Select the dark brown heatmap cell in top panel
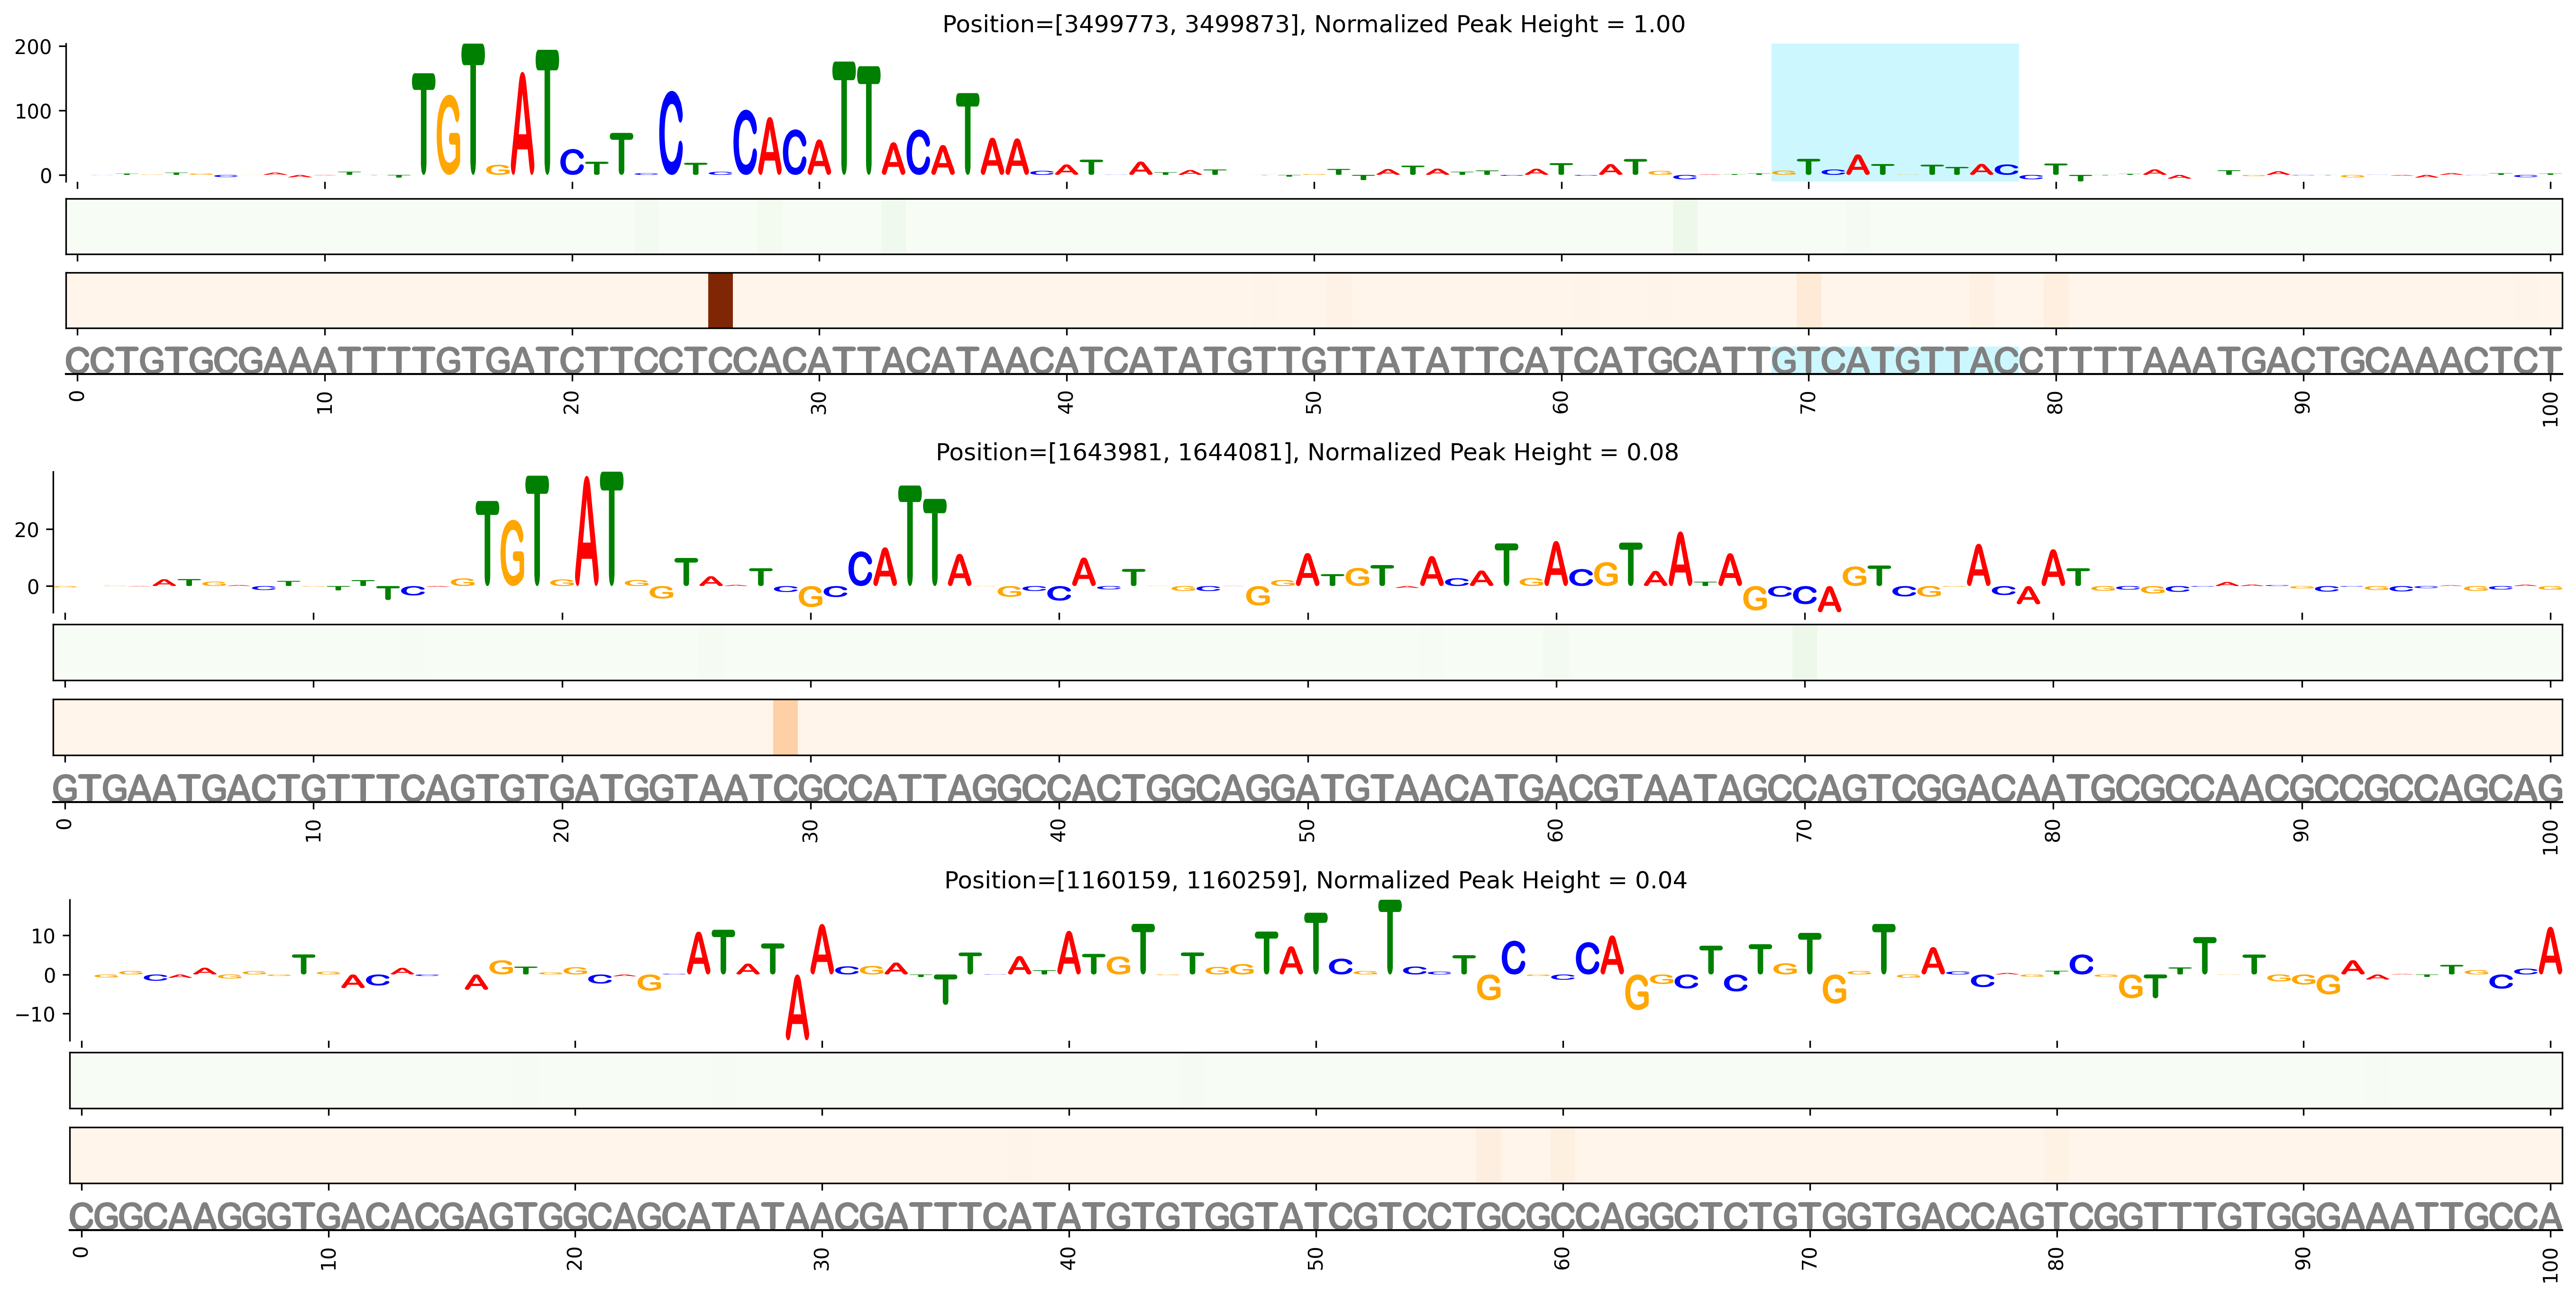 point(720,300)
